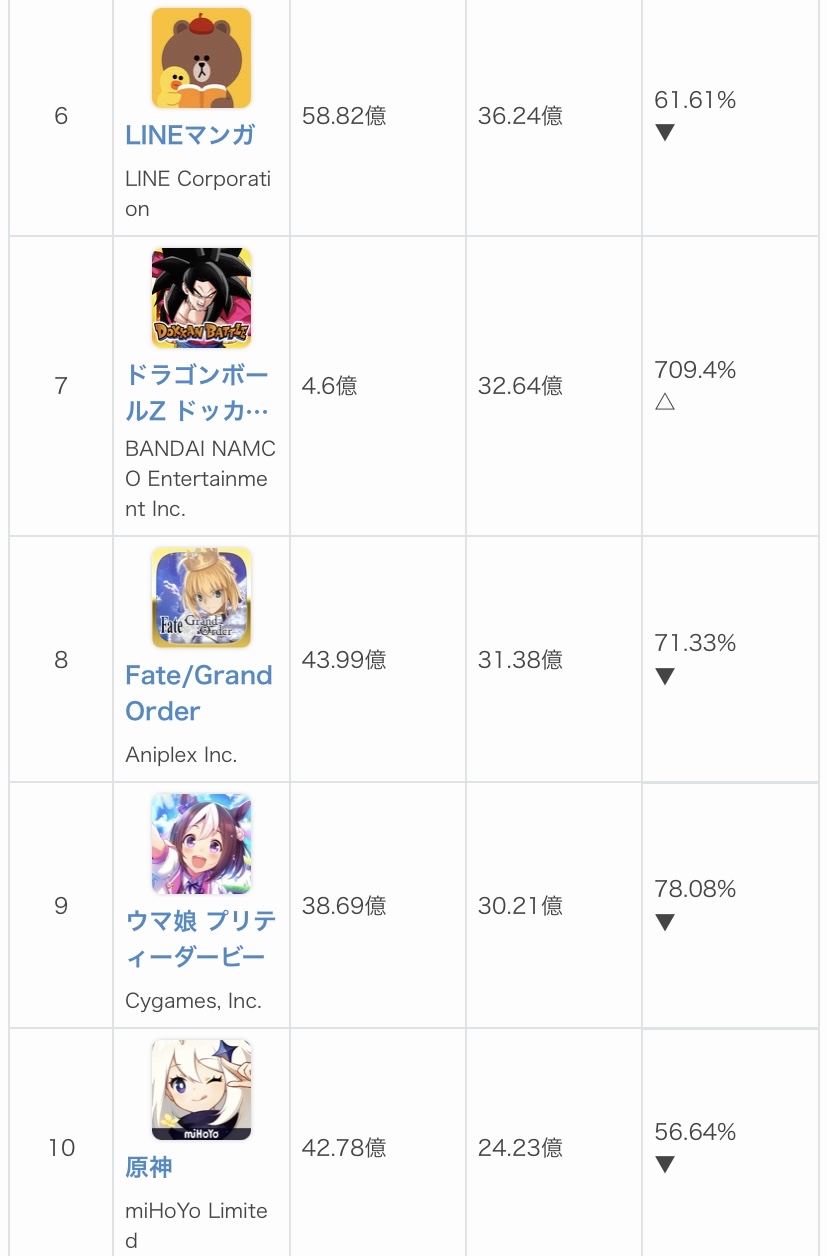Open the LINE Manga app icon
The height and width of the screenshot is (1256, 827).
click(201, 58)
